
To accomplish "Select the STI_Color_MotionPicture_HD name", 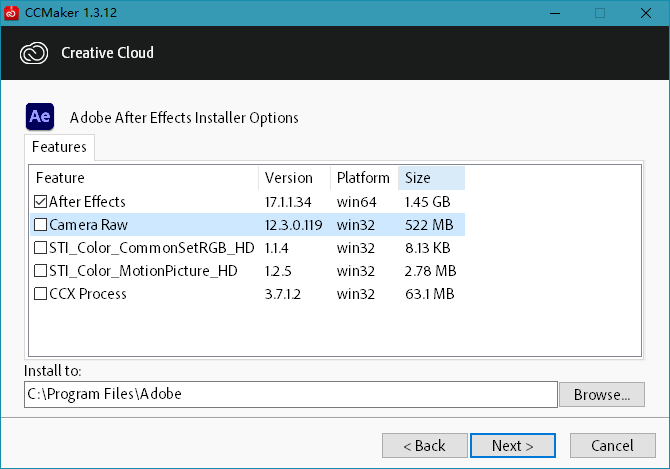I will [143, 271].
